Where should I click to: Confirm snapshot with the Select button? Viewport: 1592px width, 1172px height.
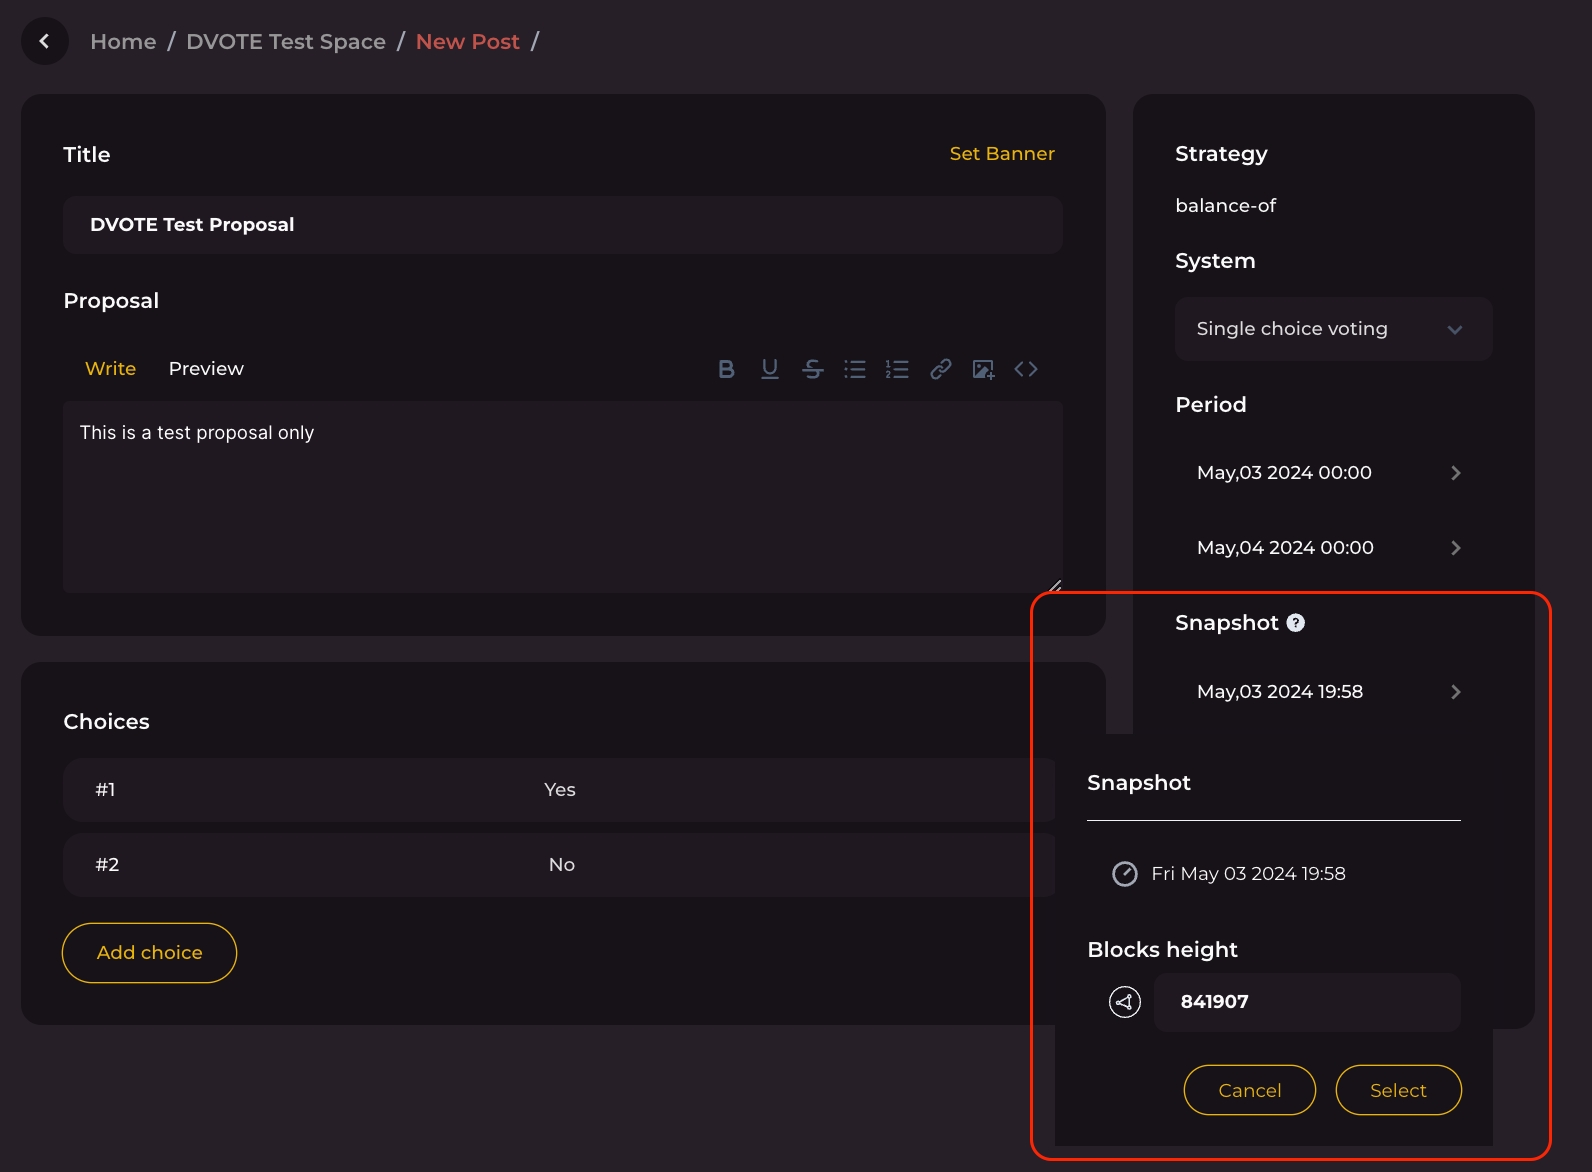coord(1398,1090)
